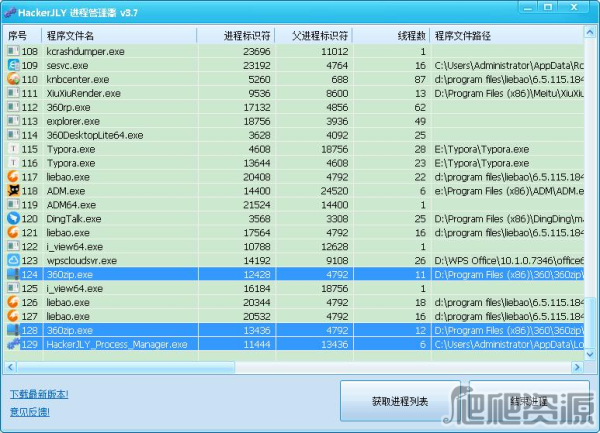
Task: Sort by 线程数 column header
Action: click(391, 36)
